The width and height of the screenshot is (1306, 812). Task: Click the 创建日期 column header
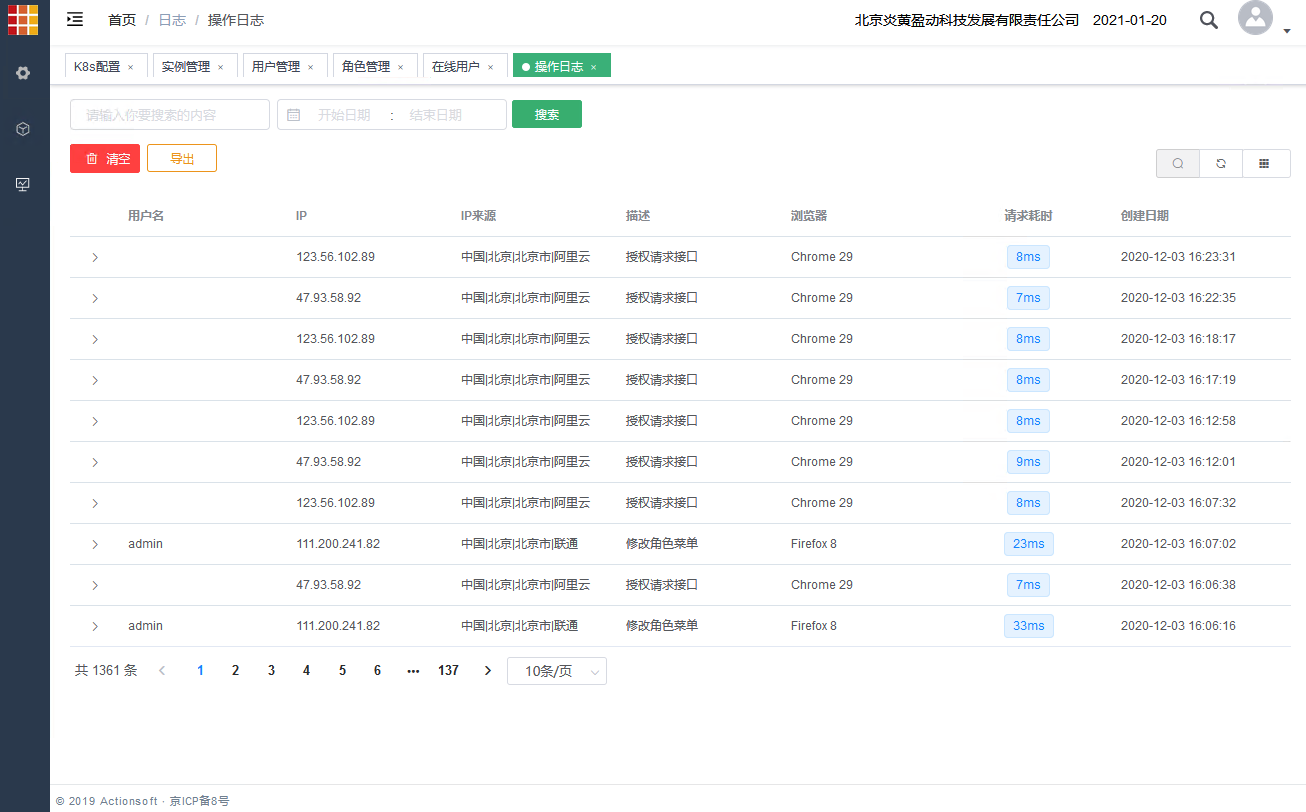(x=1145, y=216)
